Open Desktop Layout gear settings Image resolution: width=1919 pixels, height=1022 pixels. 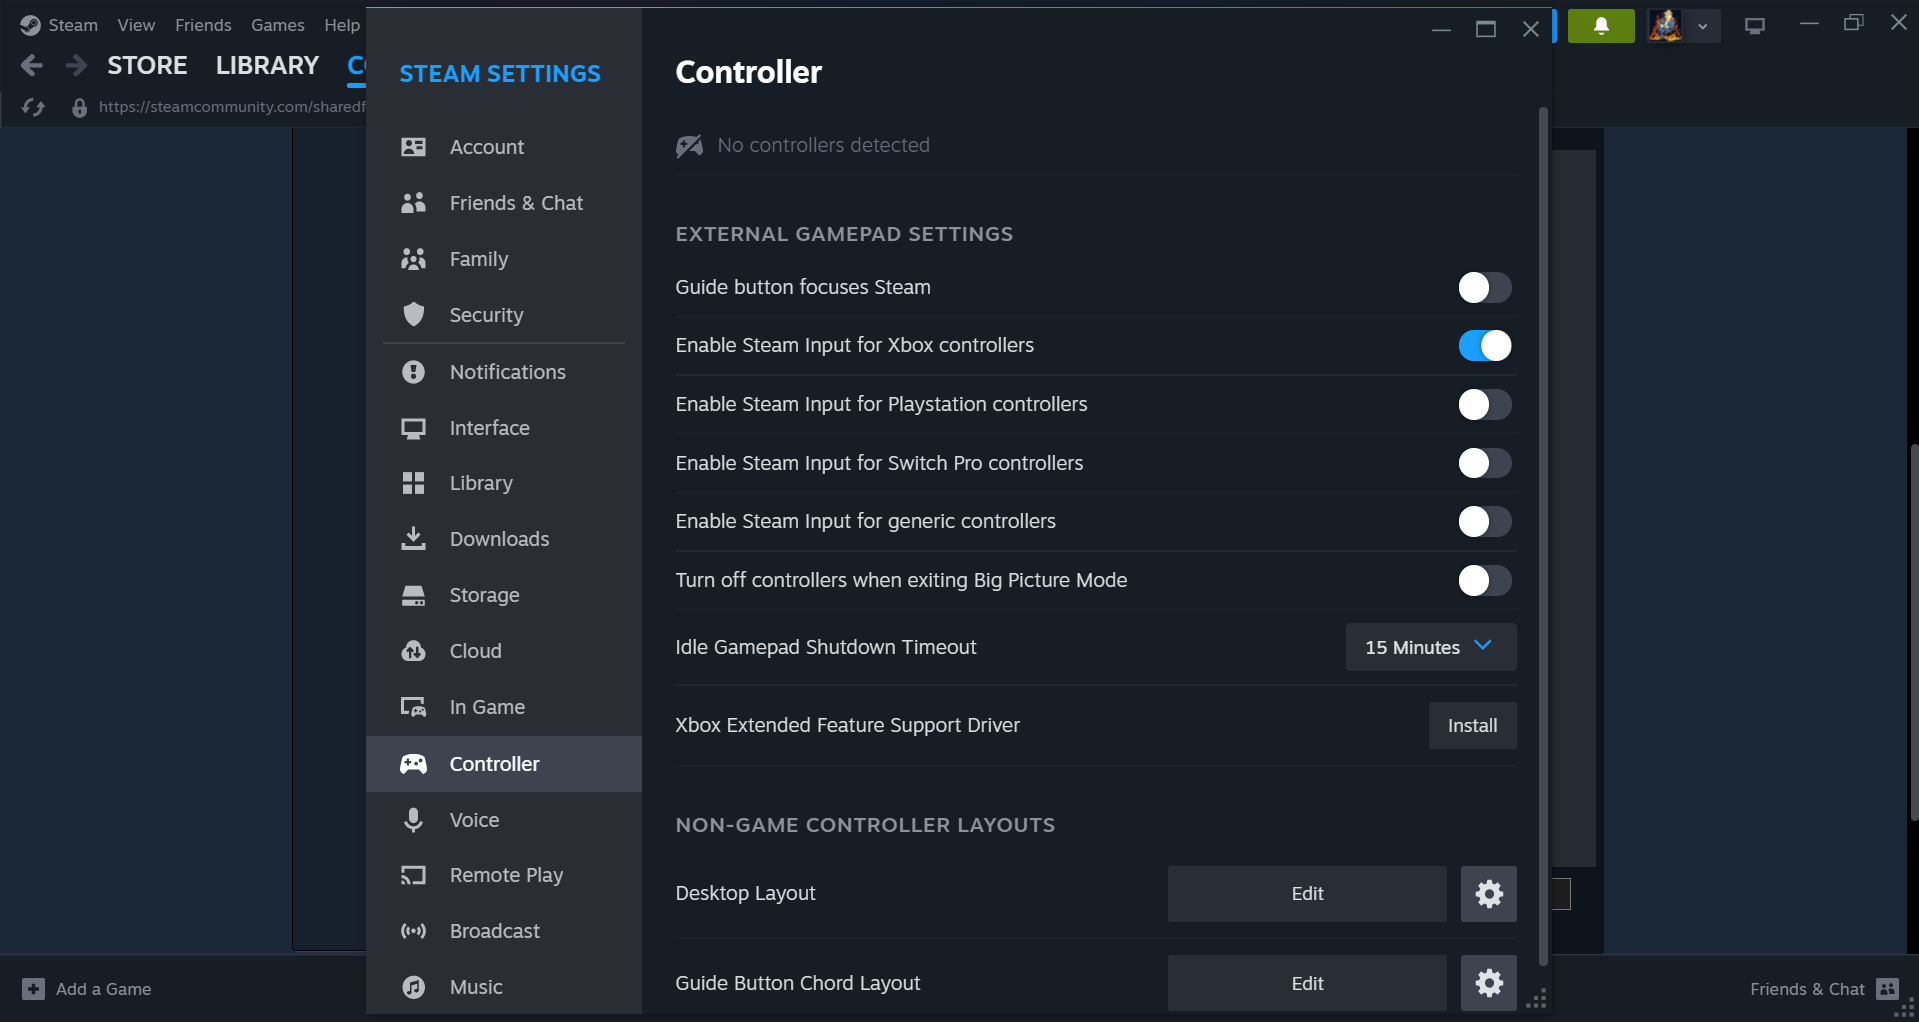(1488, 894)
